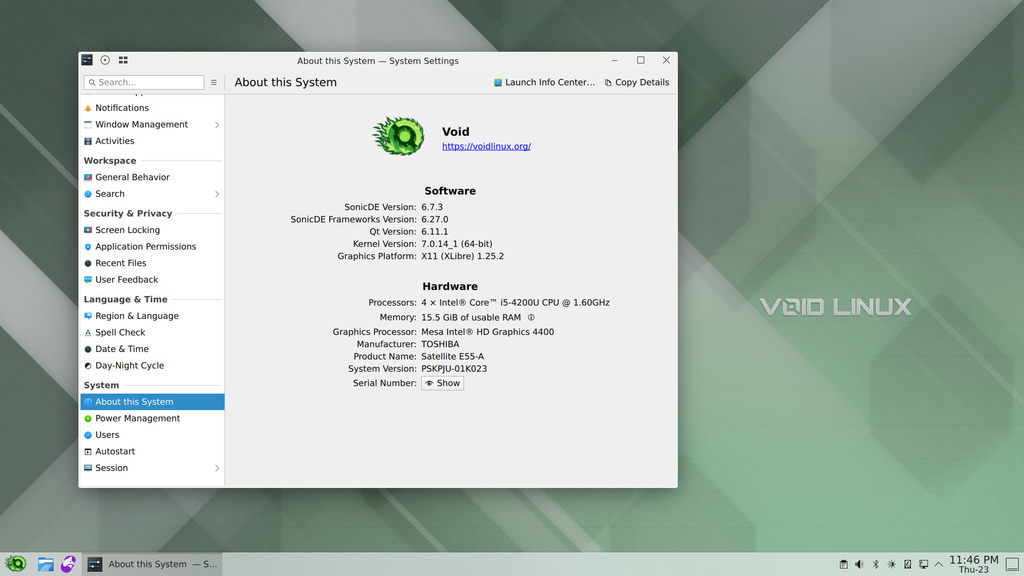Click the Void logo image
This screenshot has height=576, width=1024.
click(x=398, y=136)
